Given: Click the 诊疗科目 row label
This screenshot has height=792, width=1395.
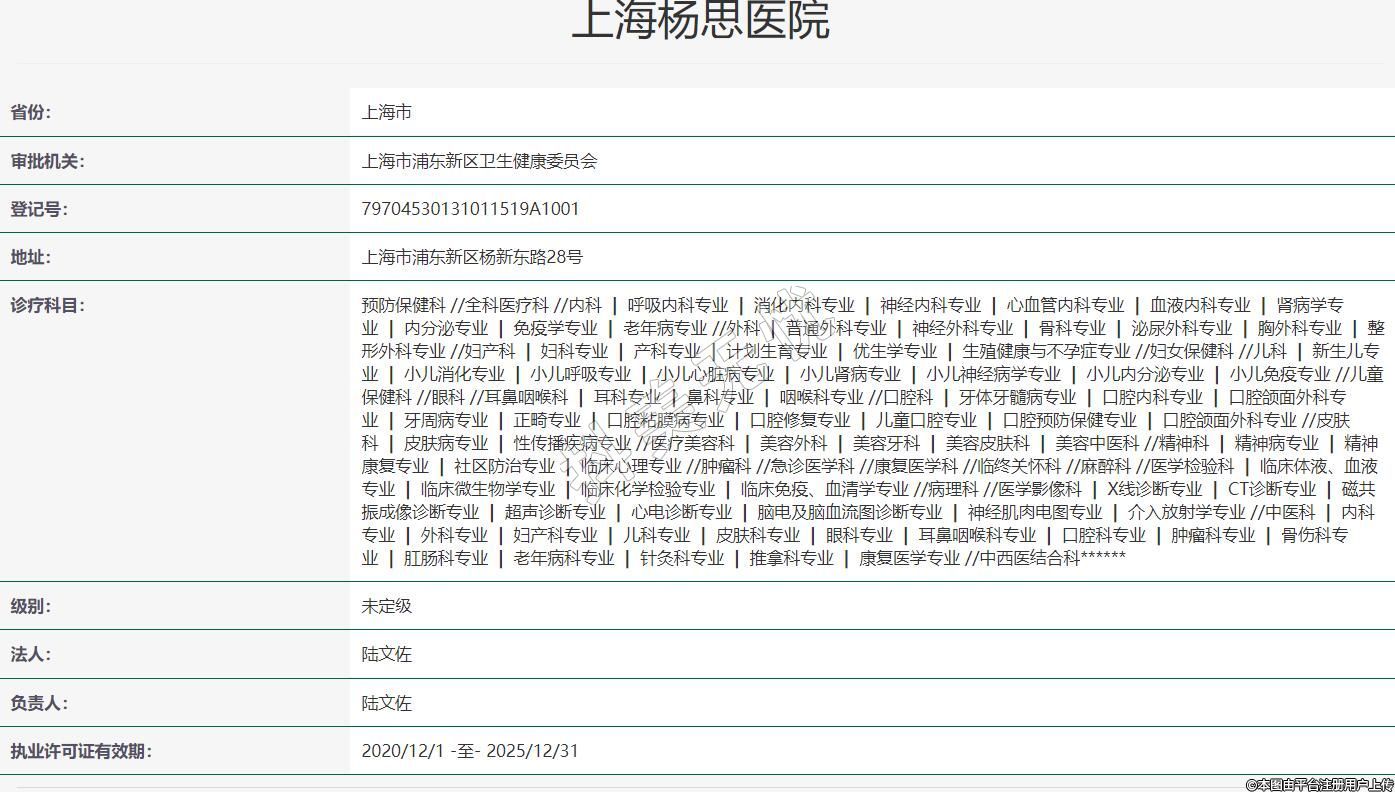Looking at the screenshot, I should pyautogui.click(x=47, y=306).
